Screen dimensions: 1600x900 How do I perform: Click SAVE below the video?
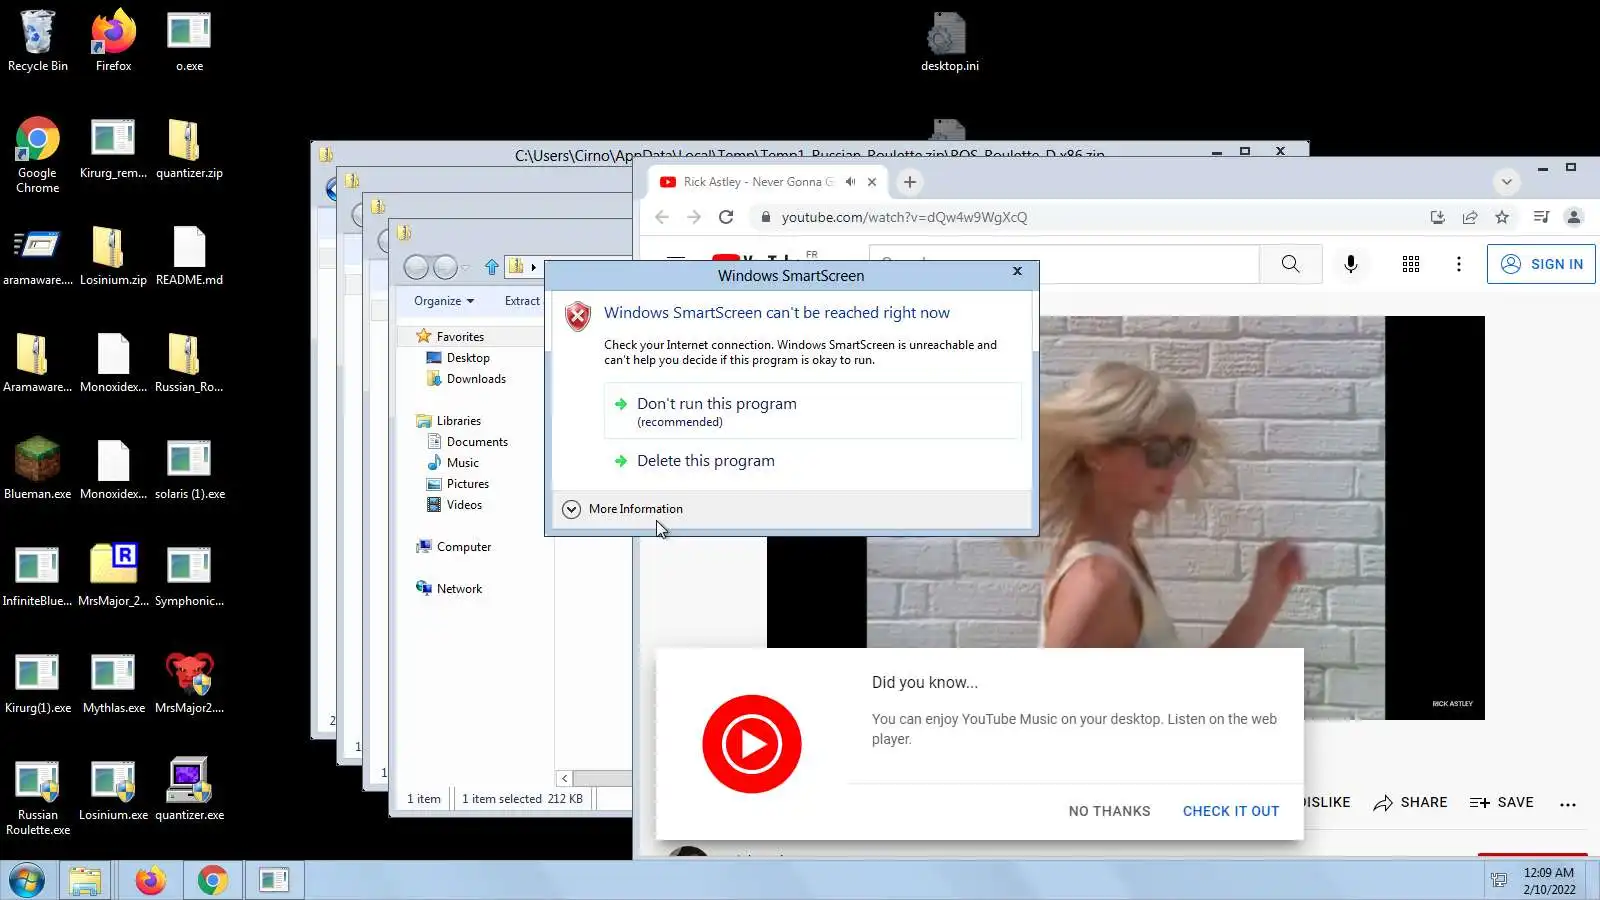click(x=1501, y=802)
